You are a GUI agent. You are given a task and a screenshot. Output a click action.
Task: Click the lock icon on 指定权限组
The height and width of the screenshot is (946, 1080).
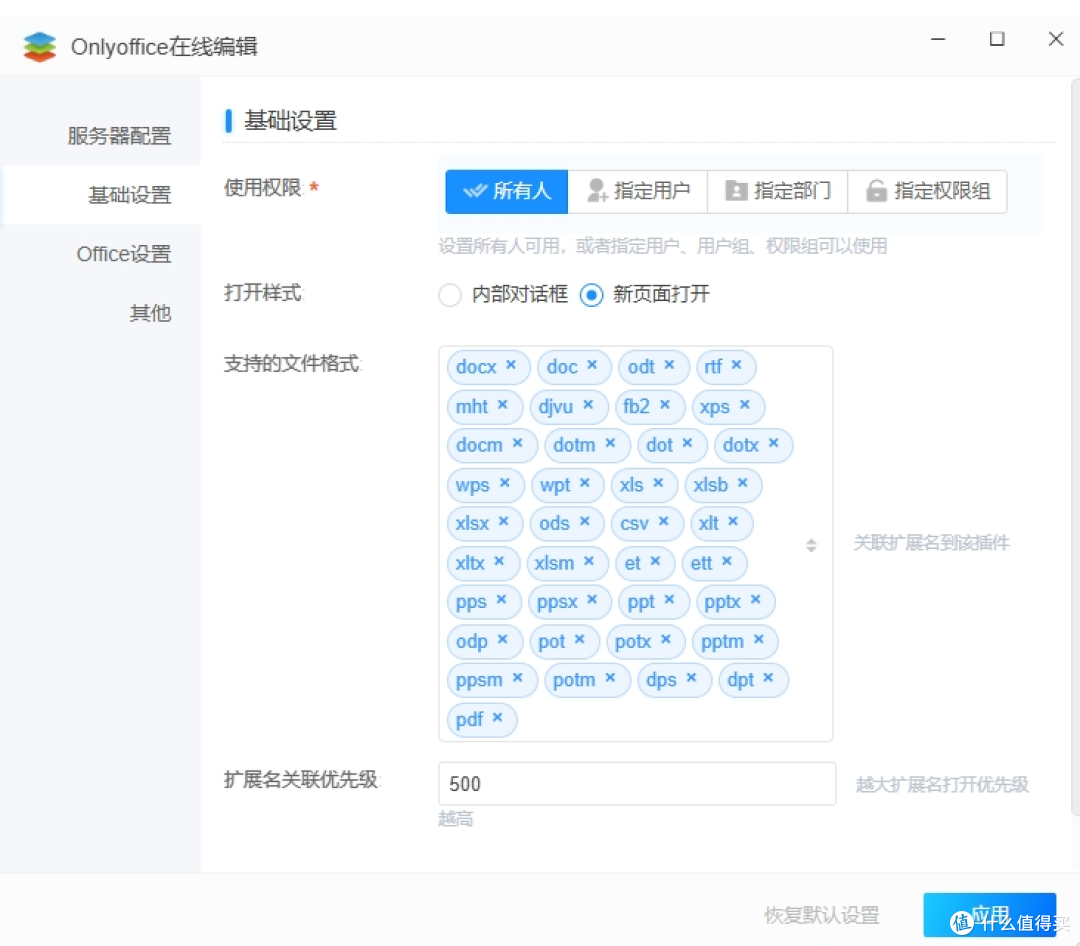click(876, 191)
